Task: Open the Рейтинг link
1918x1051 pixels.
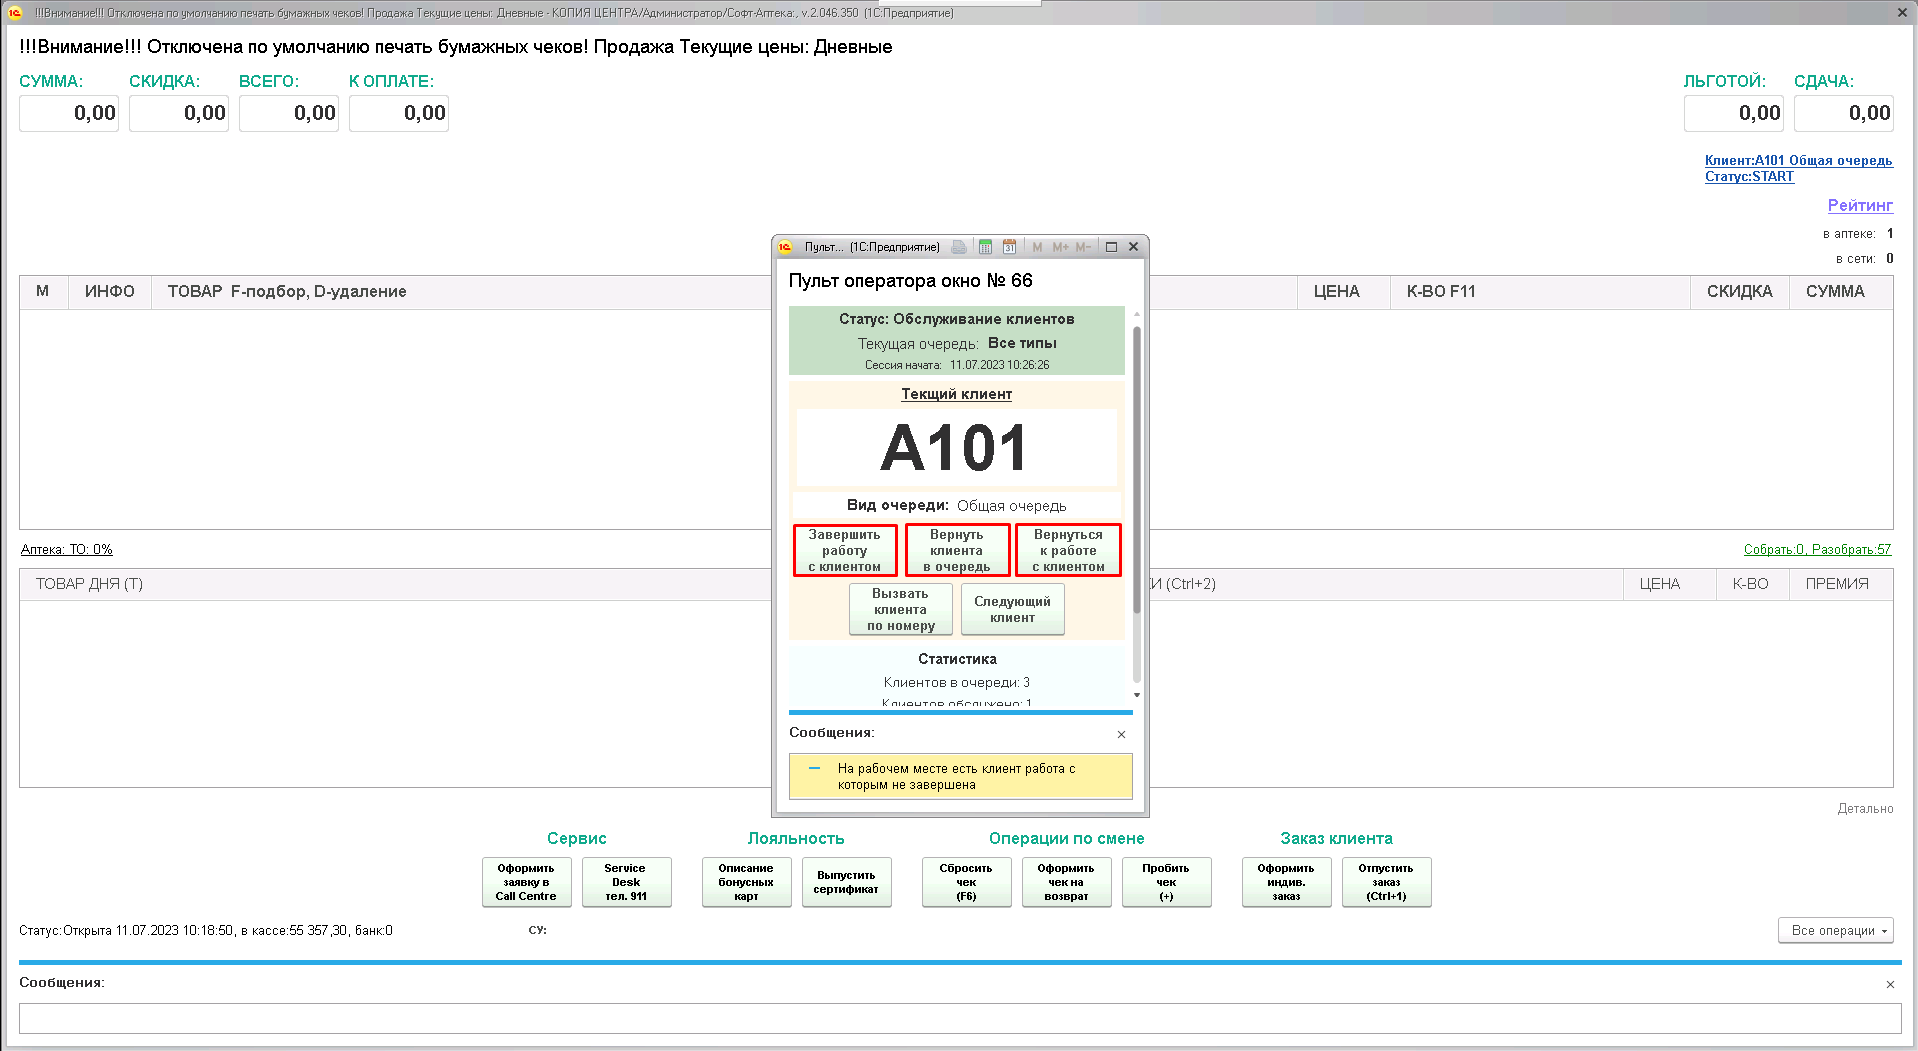Action: [1859, 205]
